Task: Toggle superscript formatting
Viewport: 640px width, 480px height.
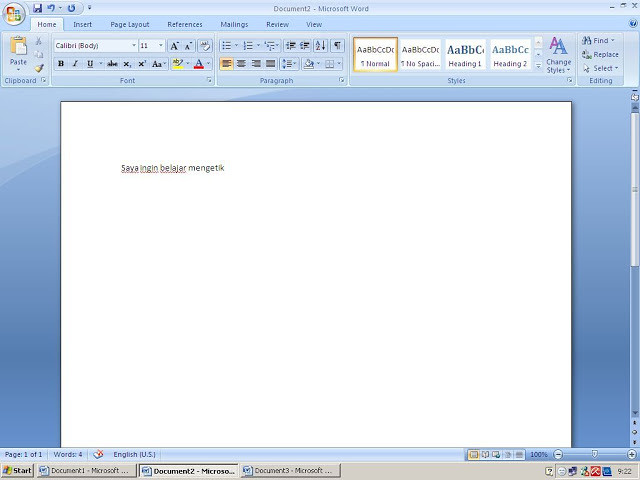Action: click(142, 64)
